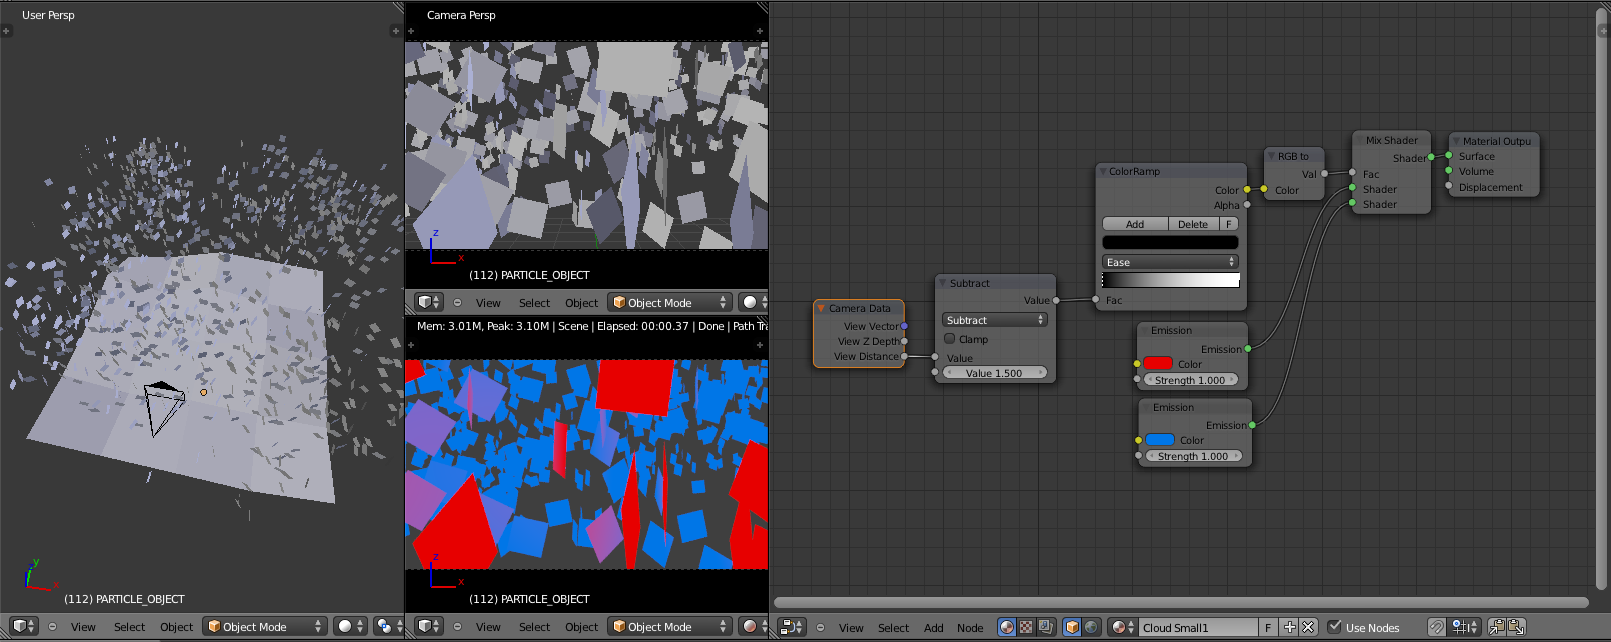The image size is (1611, 642).
Task: Open viewport shading selector in Camera Persp header
Action: click(x=753, y=302)
